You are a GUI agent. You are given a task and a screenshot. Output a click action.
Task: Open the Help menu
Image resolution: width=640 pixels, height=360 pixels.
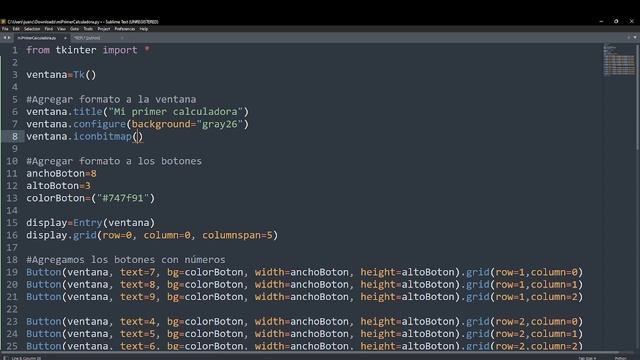tap(144, 29)
